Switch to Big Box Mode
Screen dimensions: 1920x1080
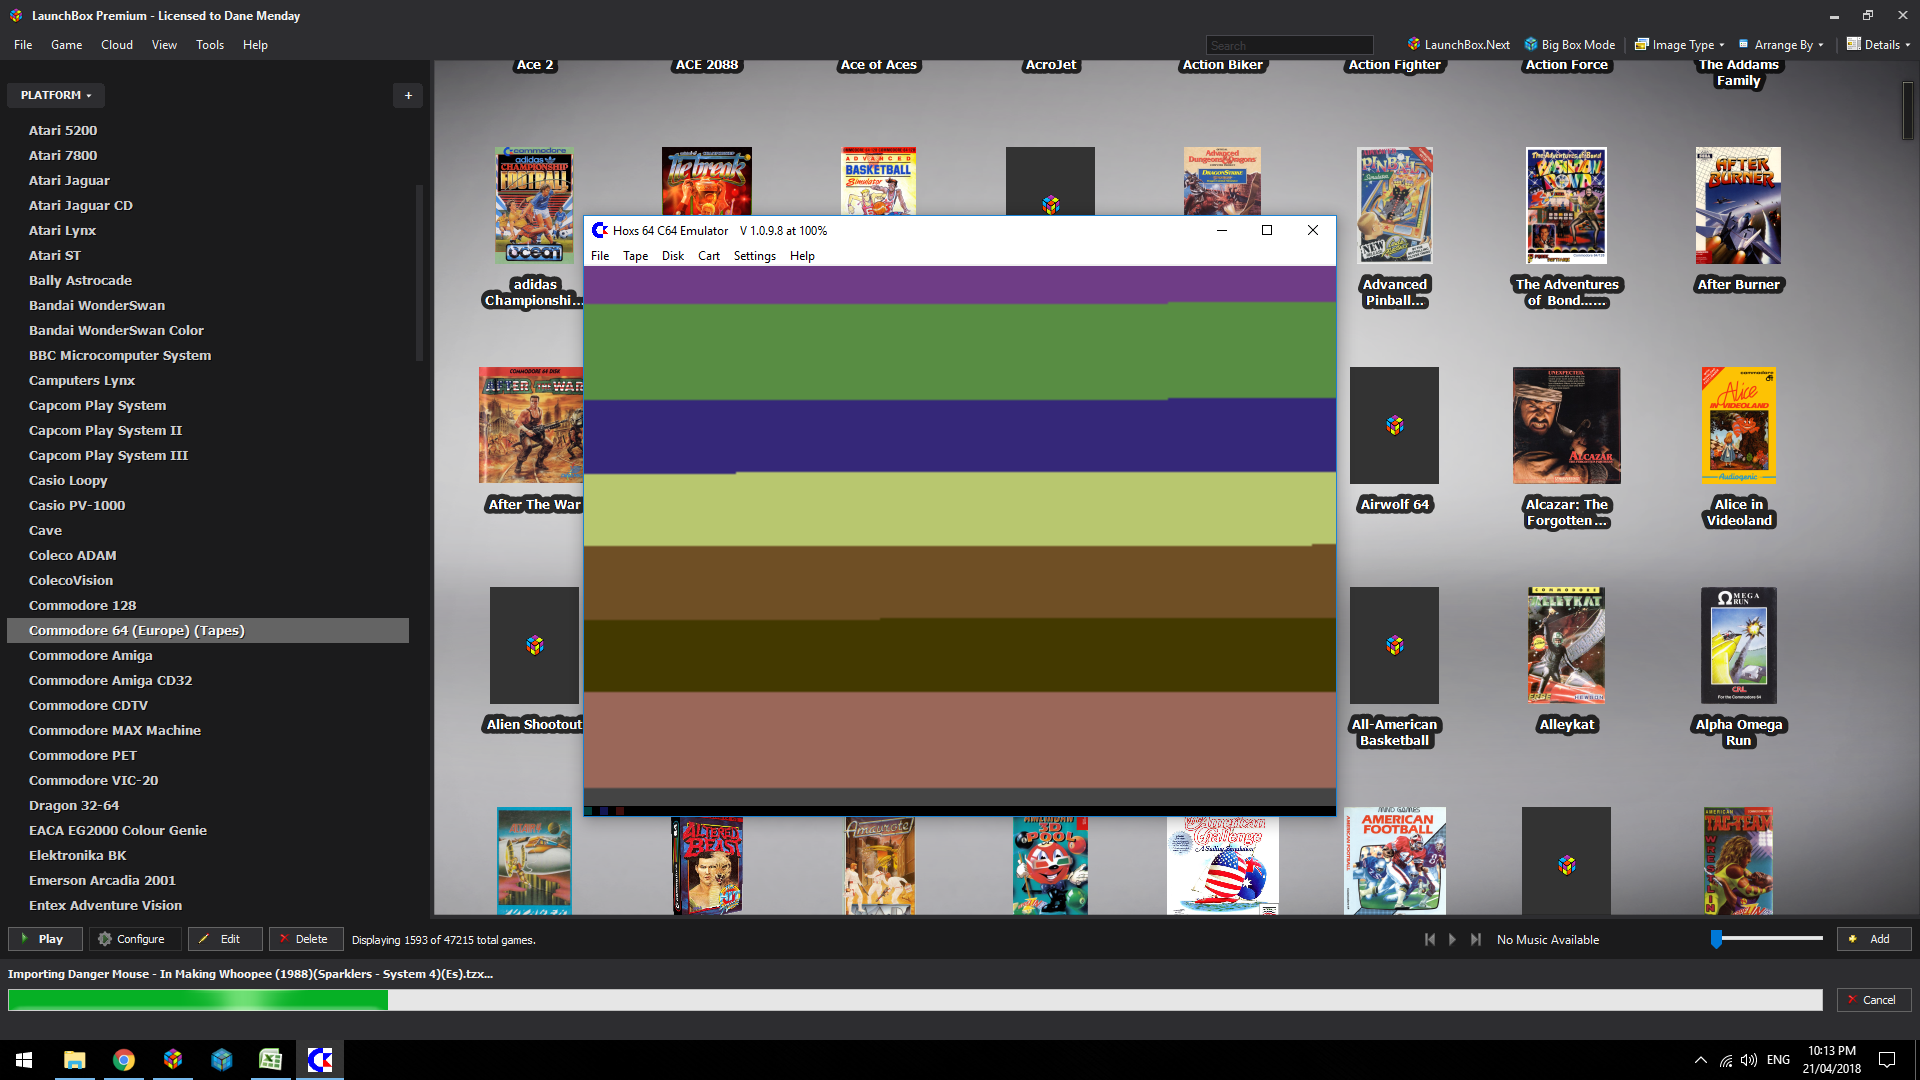coord(1569,45)
